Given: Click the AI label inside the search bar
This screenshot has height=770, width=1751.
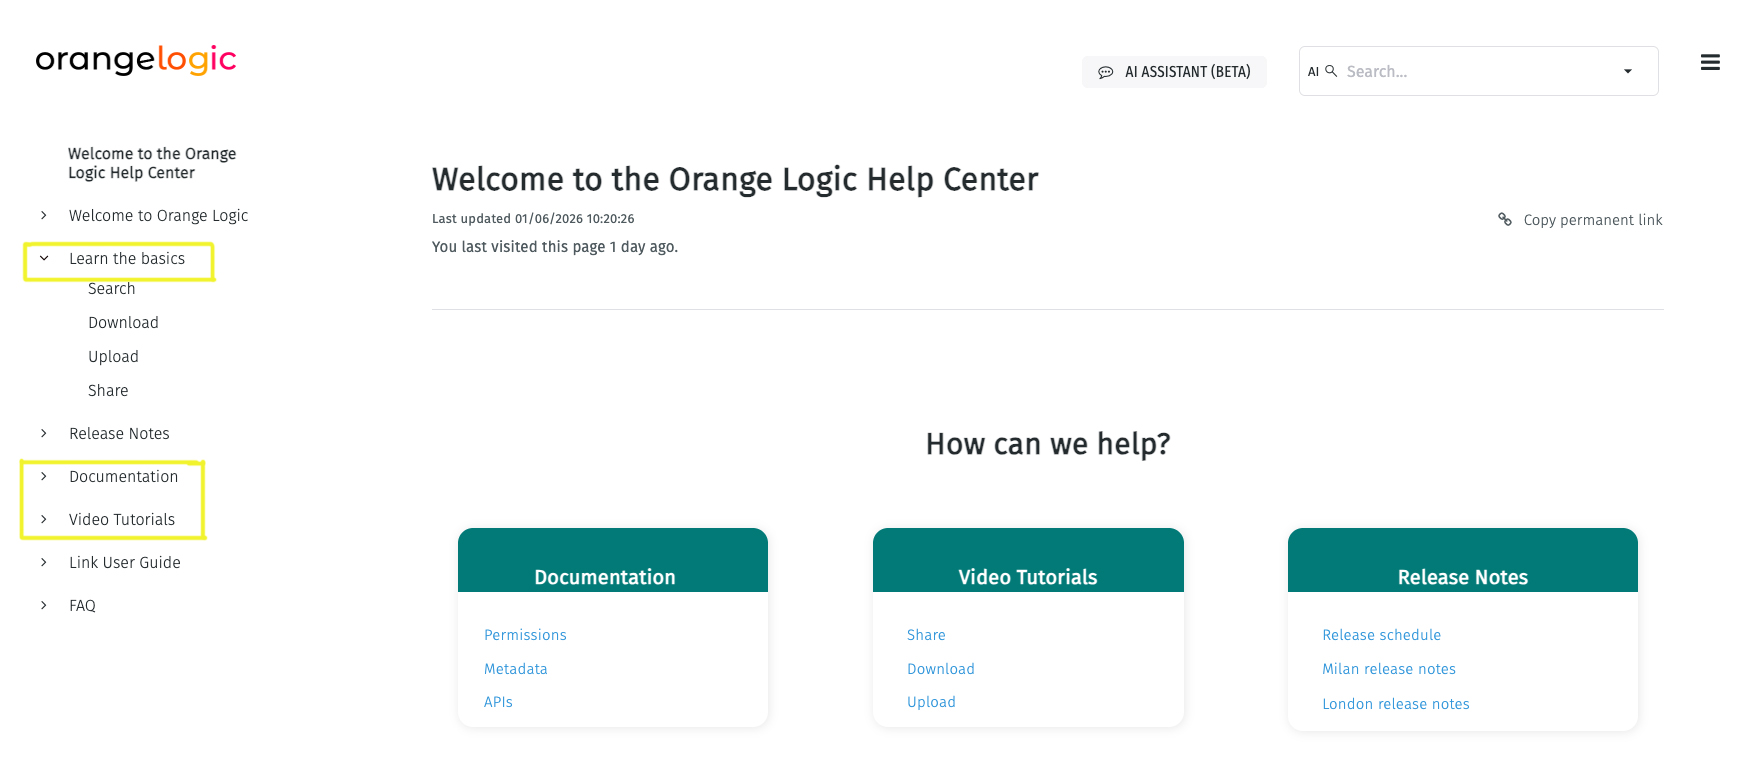Looking at the screenshot, I should (1313, 71).
